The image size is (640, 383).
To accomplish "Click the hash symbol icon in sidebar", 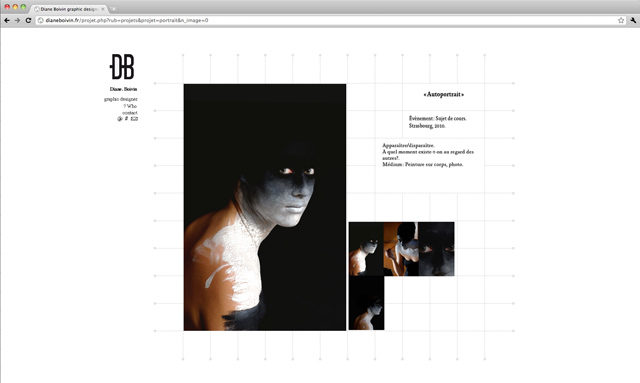I will (x=126, y=118).
